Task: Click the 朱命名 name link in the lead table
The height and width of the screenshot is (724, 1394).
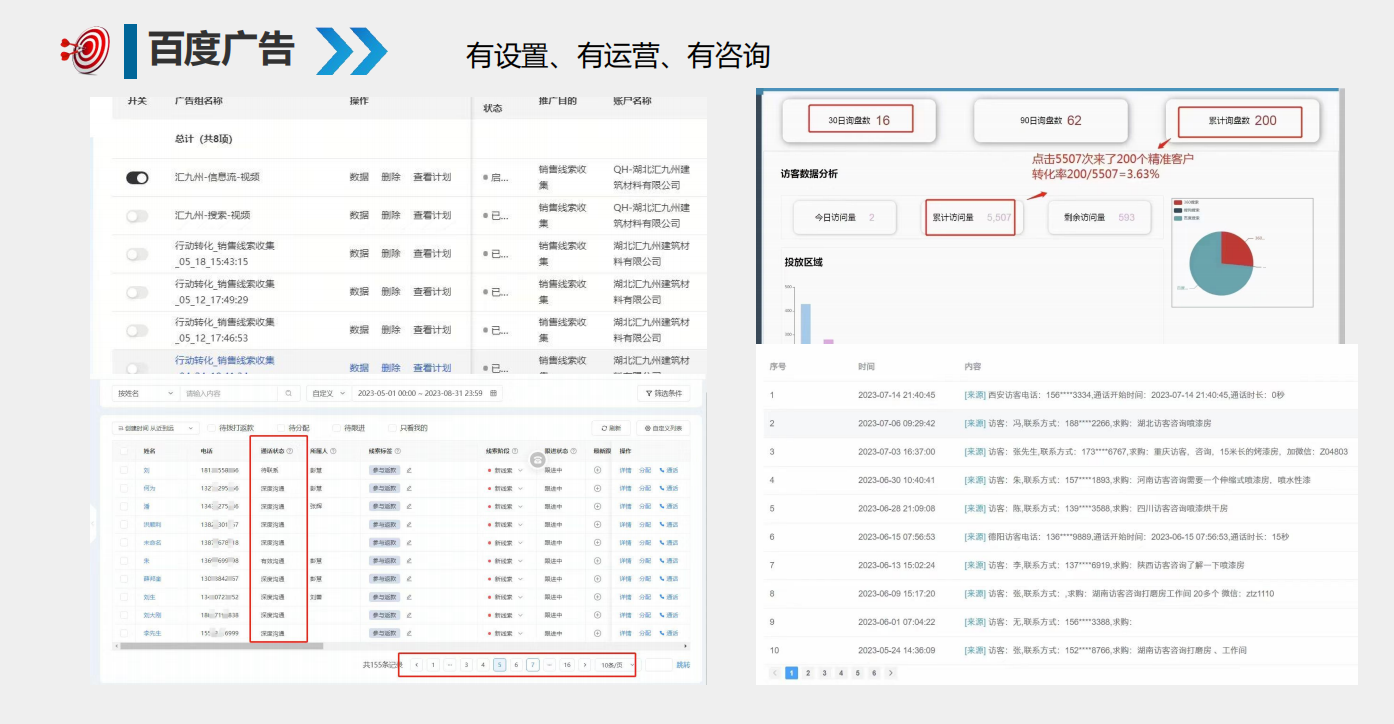Action: point(152,543)
